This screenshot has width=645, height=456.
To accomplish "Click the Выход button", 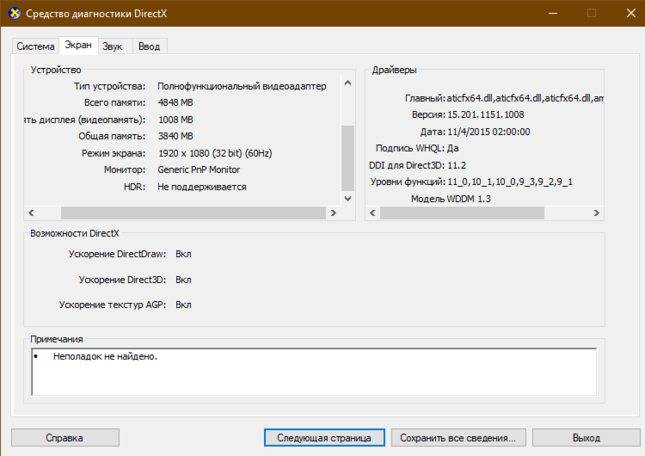I will pos(586,438).
